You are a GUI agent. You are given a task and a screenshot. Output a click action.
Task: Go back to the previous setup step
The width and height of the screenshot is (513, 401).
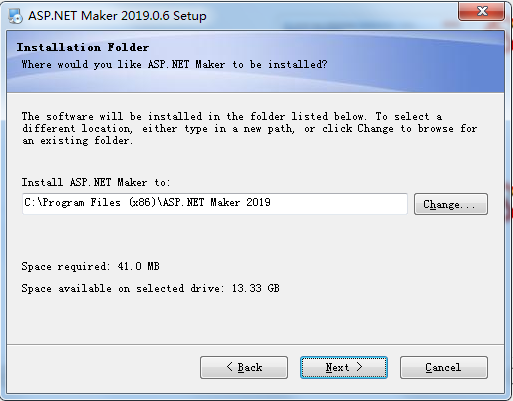244,367
